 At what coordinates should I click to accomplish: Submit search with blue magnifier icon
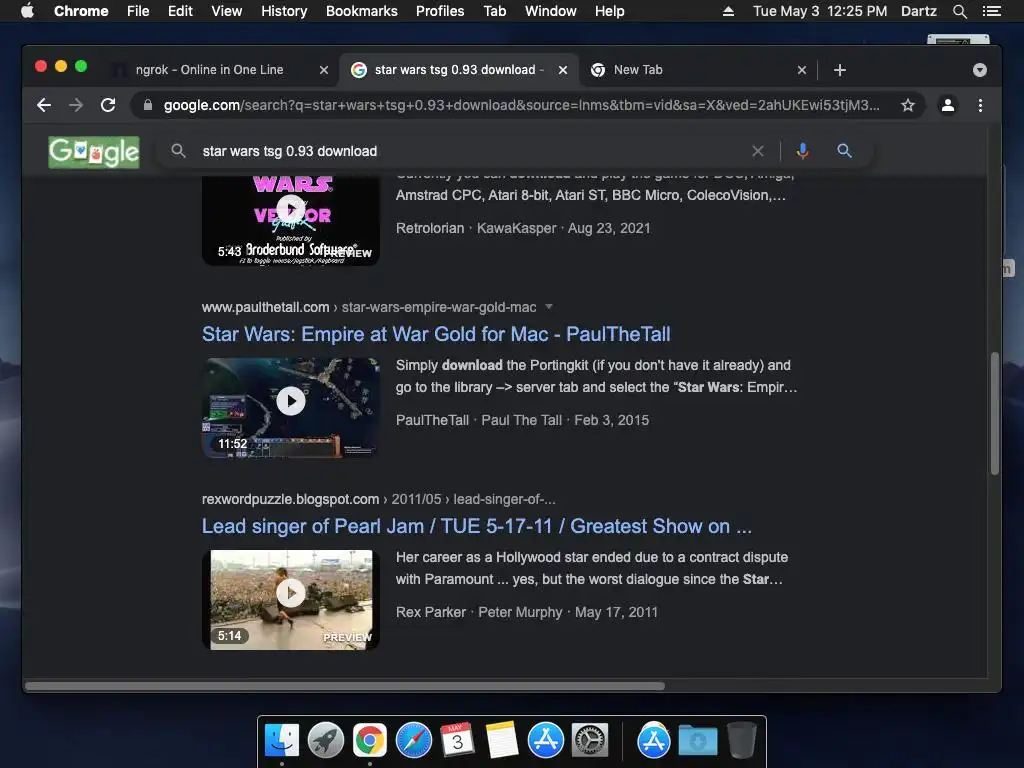[x=844, y=152]
